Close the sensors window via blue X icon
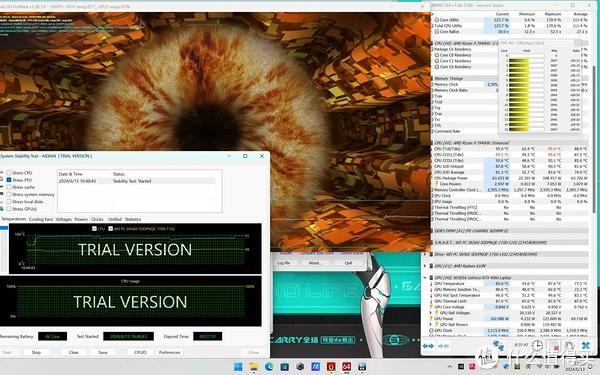The image size is (600, 375). (585, 346)
